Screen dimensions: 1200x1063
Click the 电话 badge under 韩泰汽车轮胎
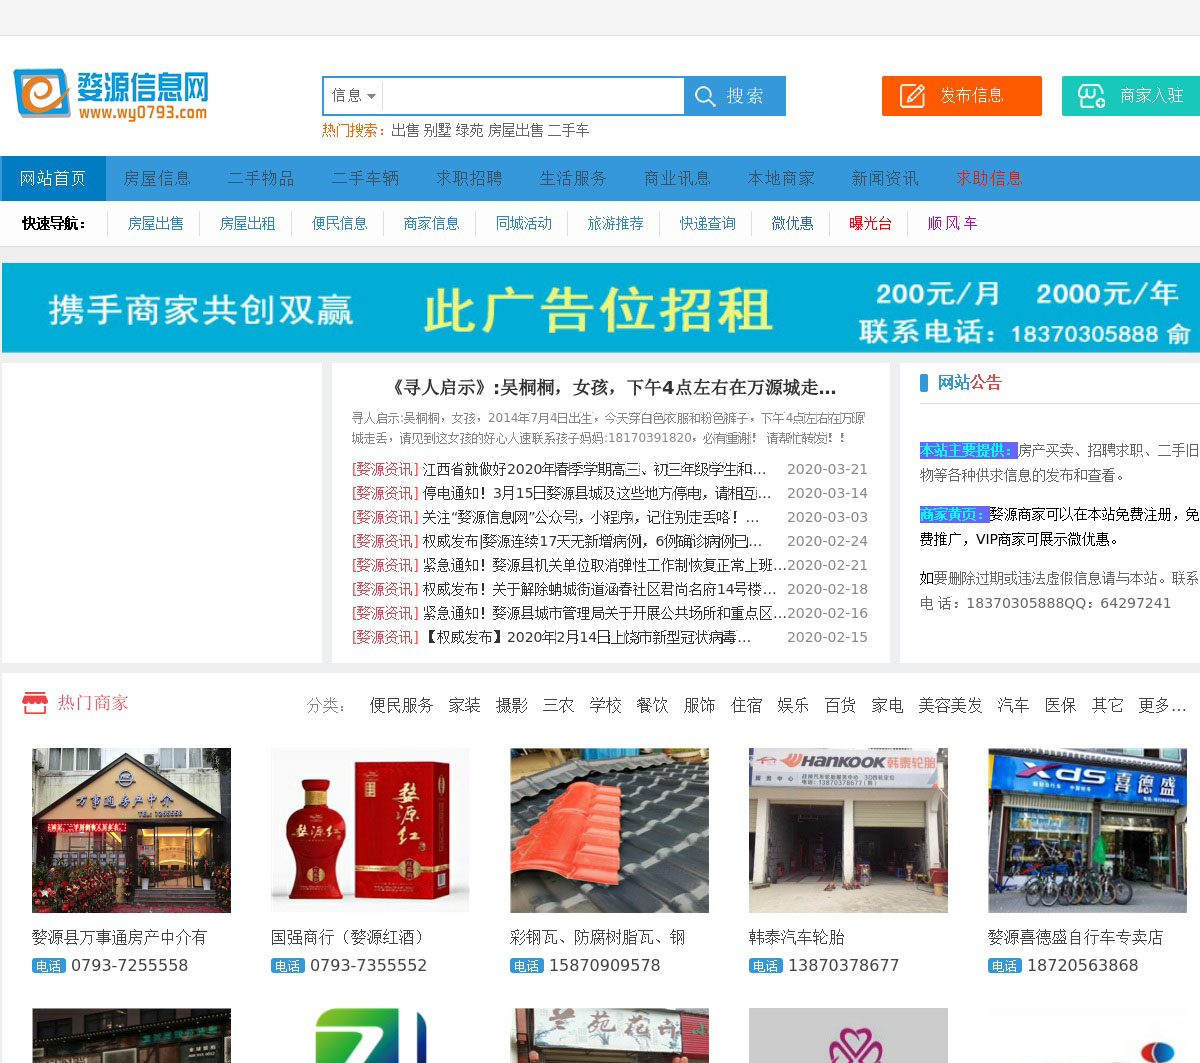click(x=765, y=966)
